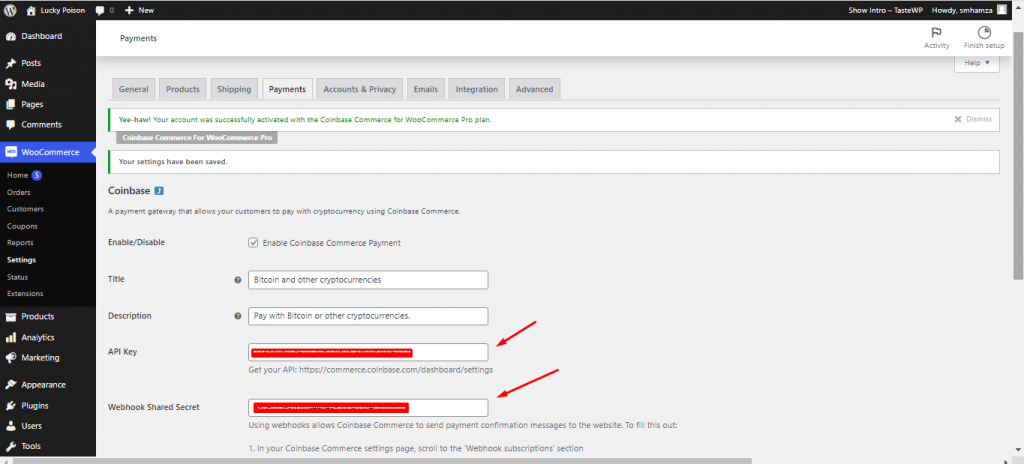This screenshot has width=1024, height=464.
Task: Go to WooCommerce Home submenu
Action: (18, 176)
